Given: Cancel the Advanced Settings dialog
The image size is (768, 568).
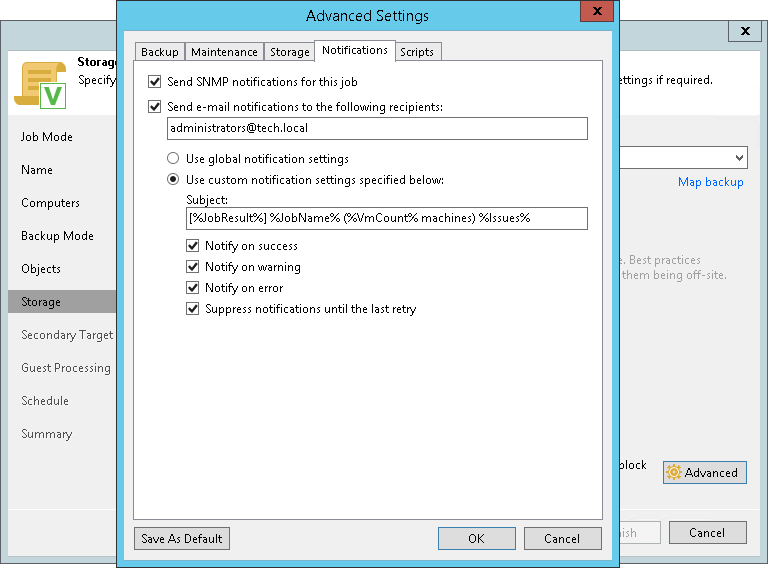Looking at the screenshot, I should [x=562, y=539].
